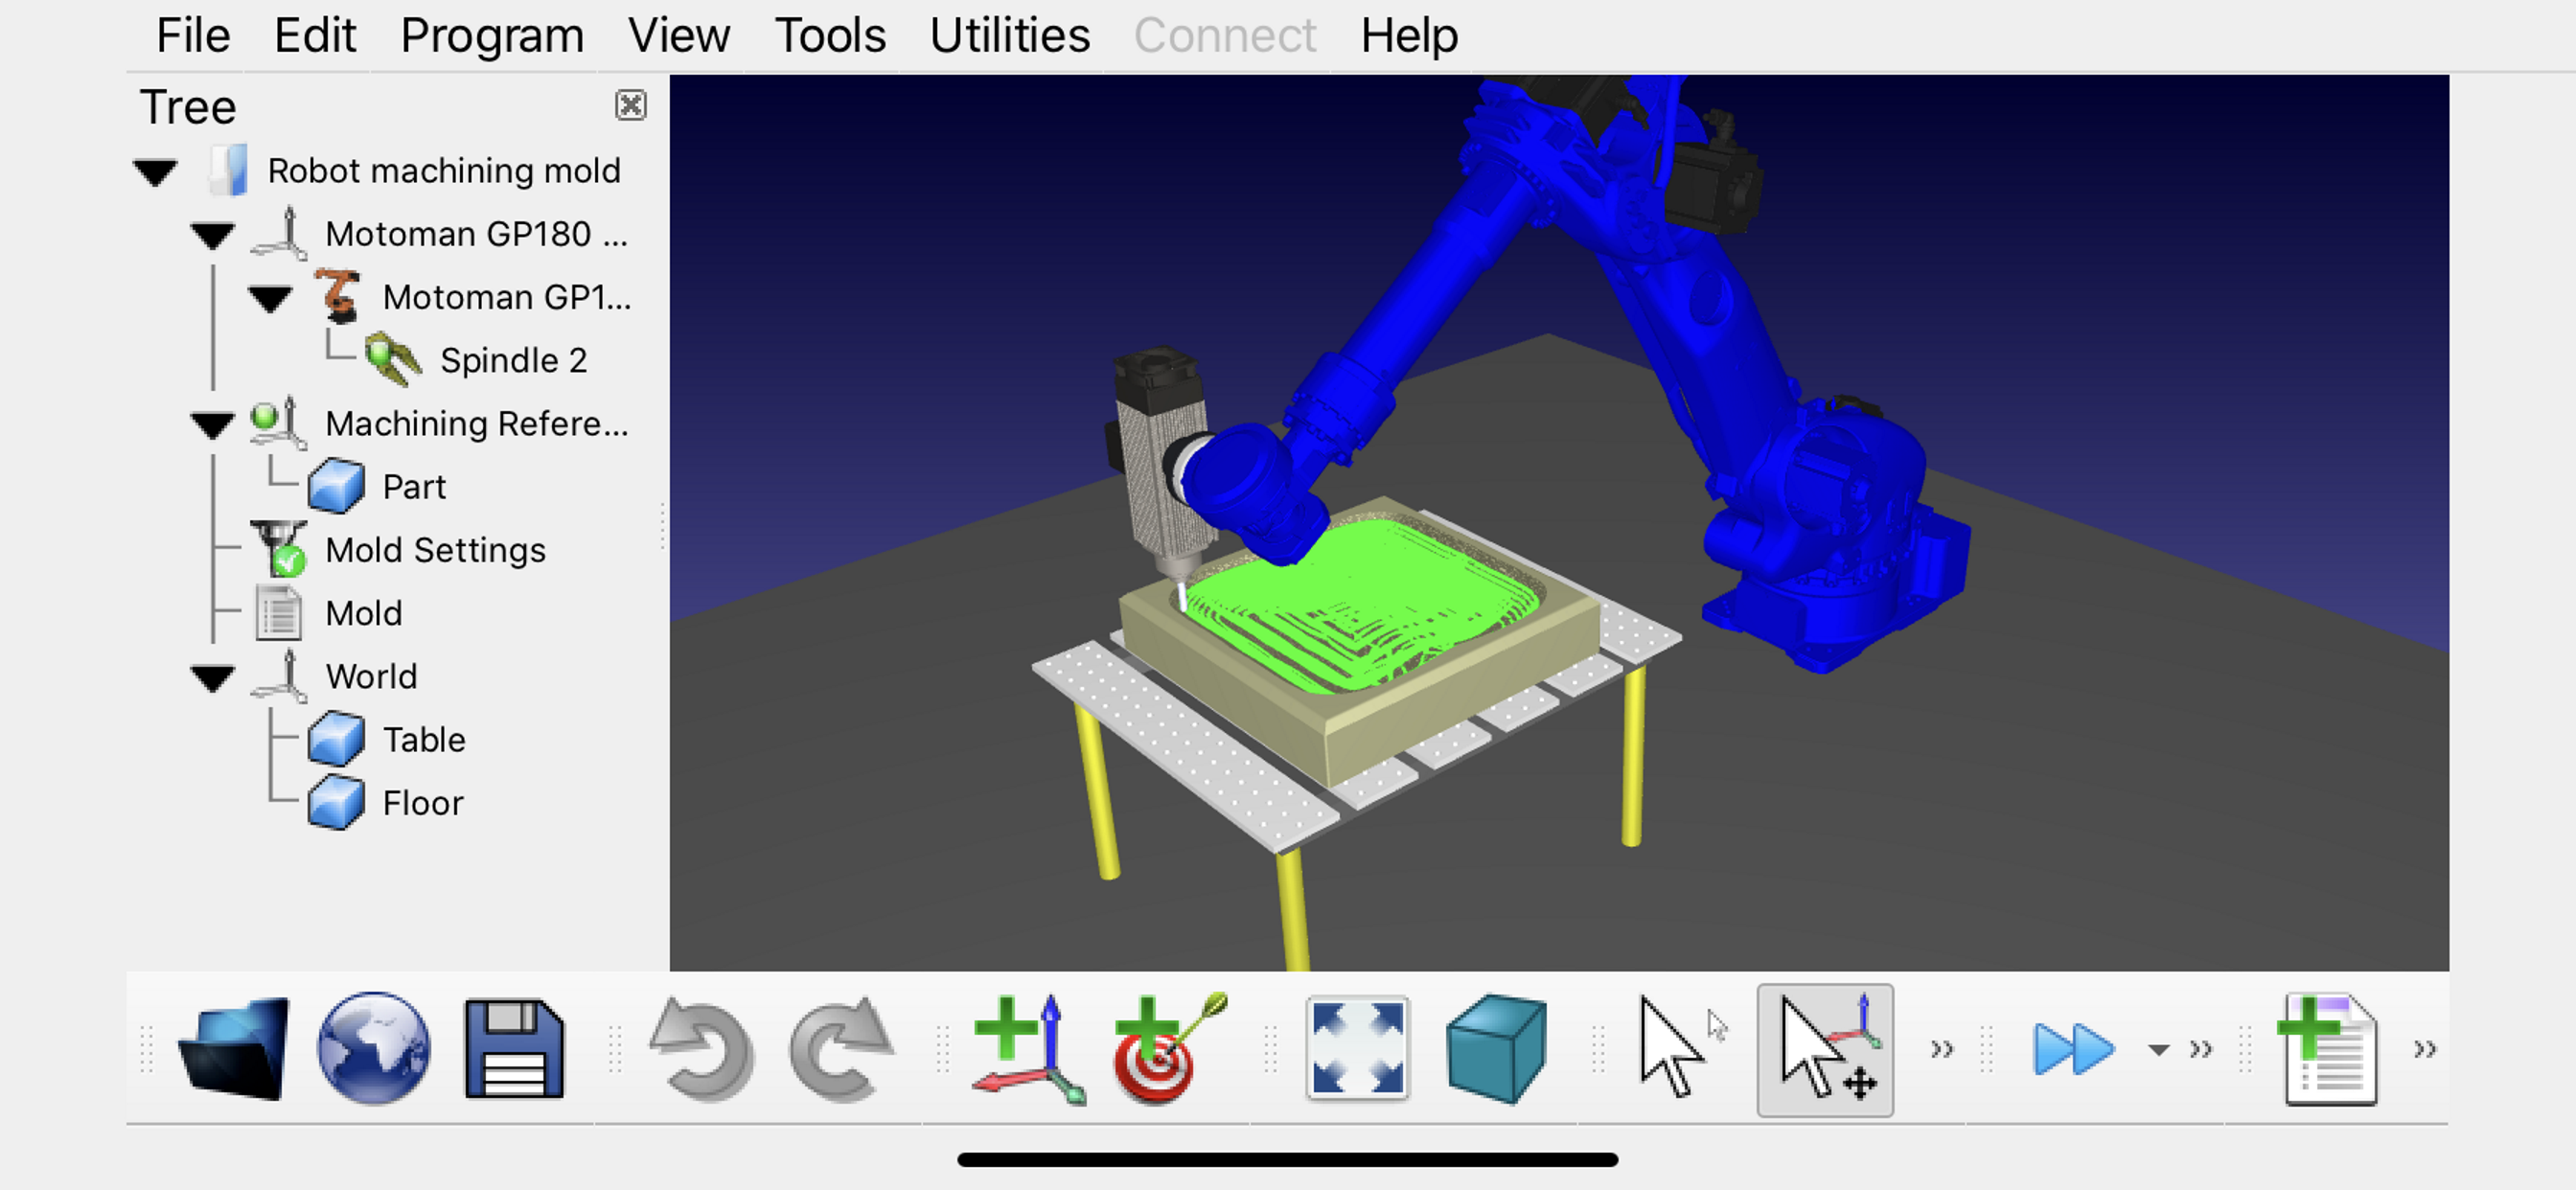Click the Mold program document icon
Screen dimensions: 2576x1190
278,612
